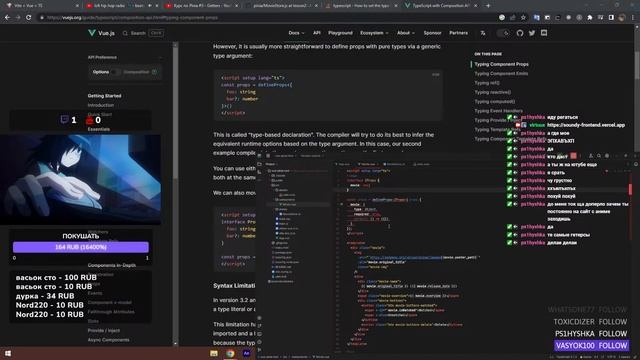Click the share icon in address bar
The height and width of the screenshot is (360, 640).
pyautogui.click(x=513, y=18)
